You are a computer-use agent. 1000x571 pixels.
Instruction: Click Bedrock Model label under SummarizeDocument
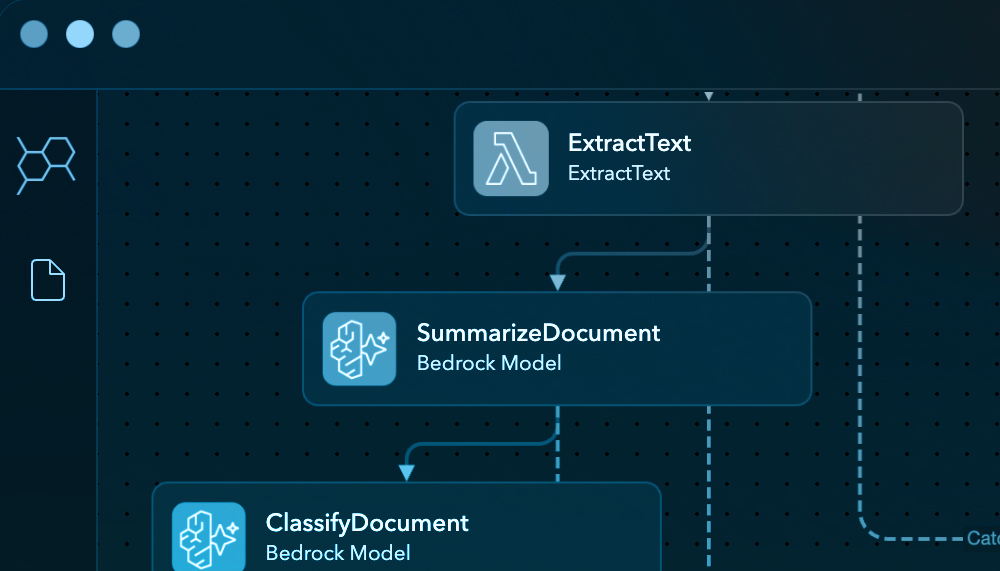click(489, 363)
